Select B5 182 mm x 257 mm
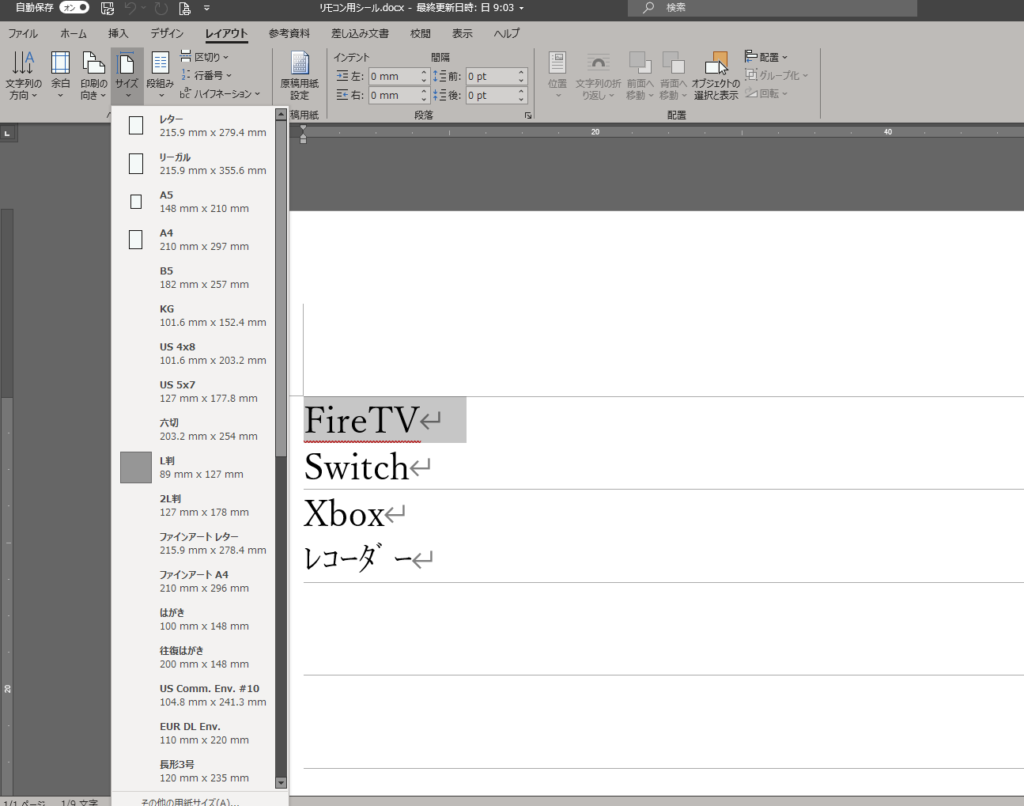The image size is (1024, 806). point(193,277)
